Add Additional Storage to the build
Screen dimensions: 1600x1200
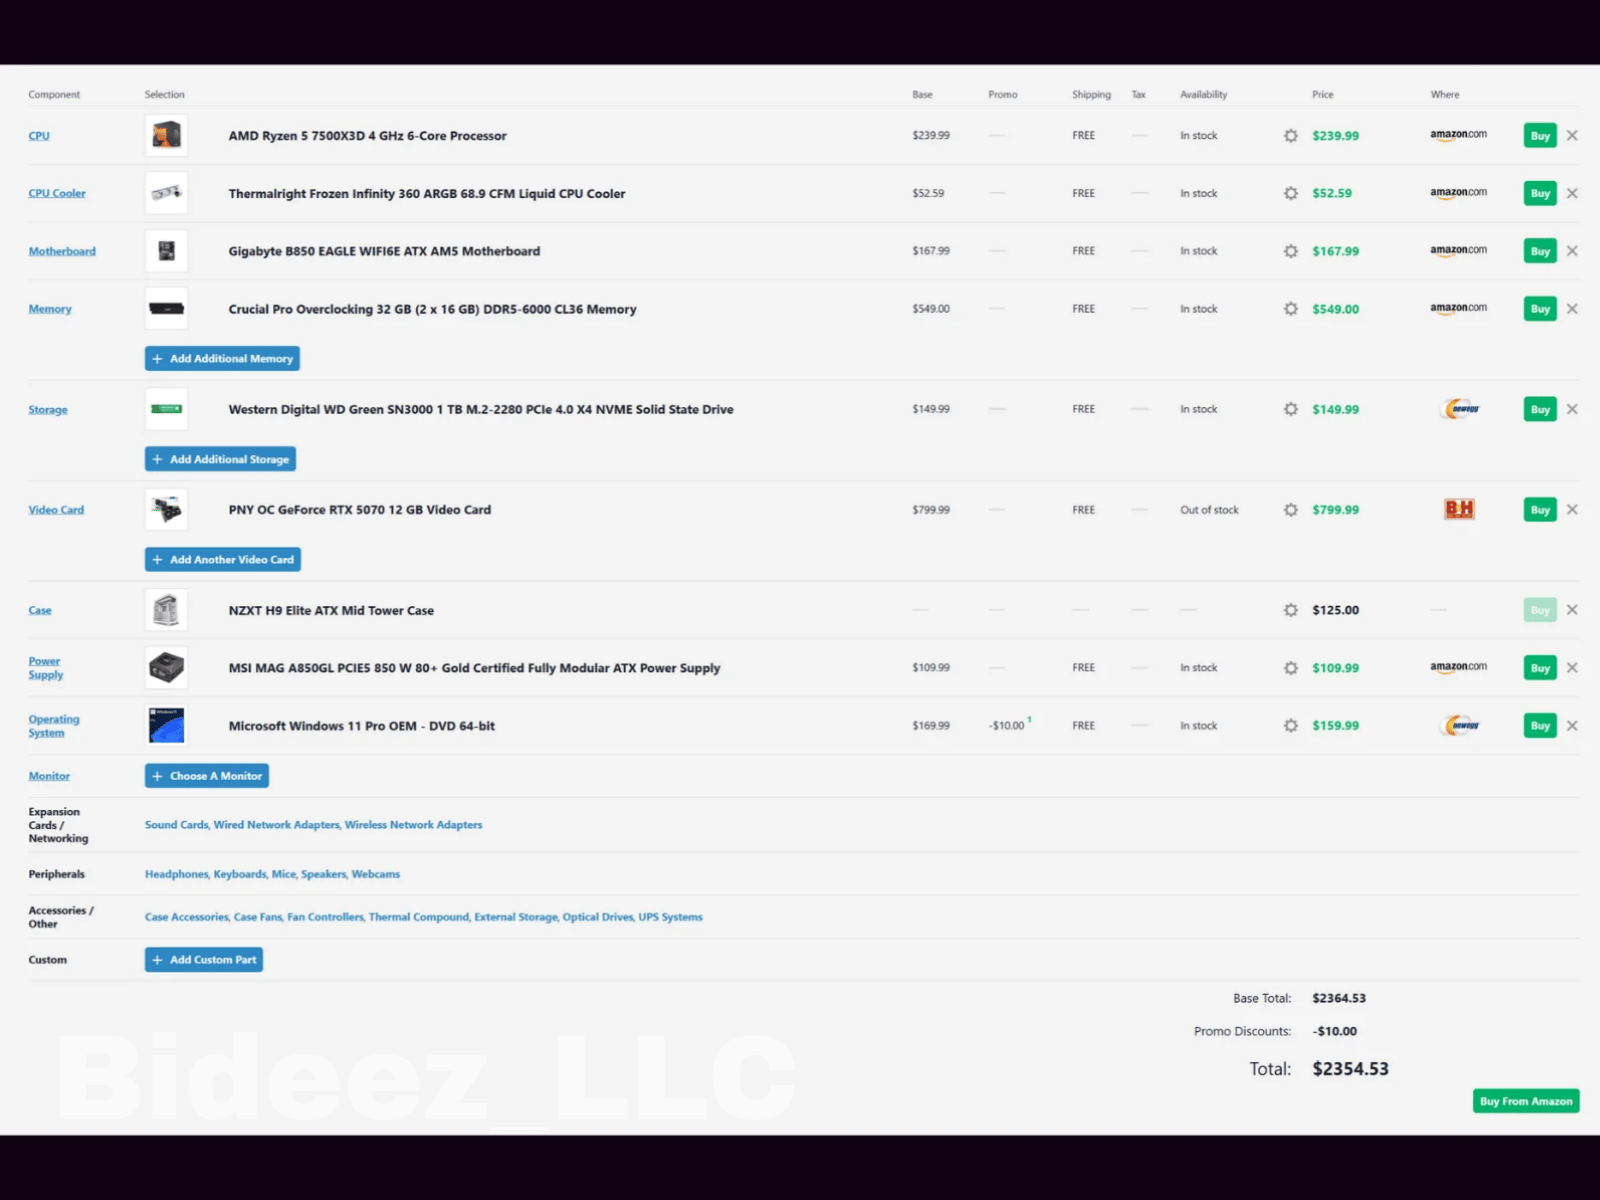[x=220, y=459]
